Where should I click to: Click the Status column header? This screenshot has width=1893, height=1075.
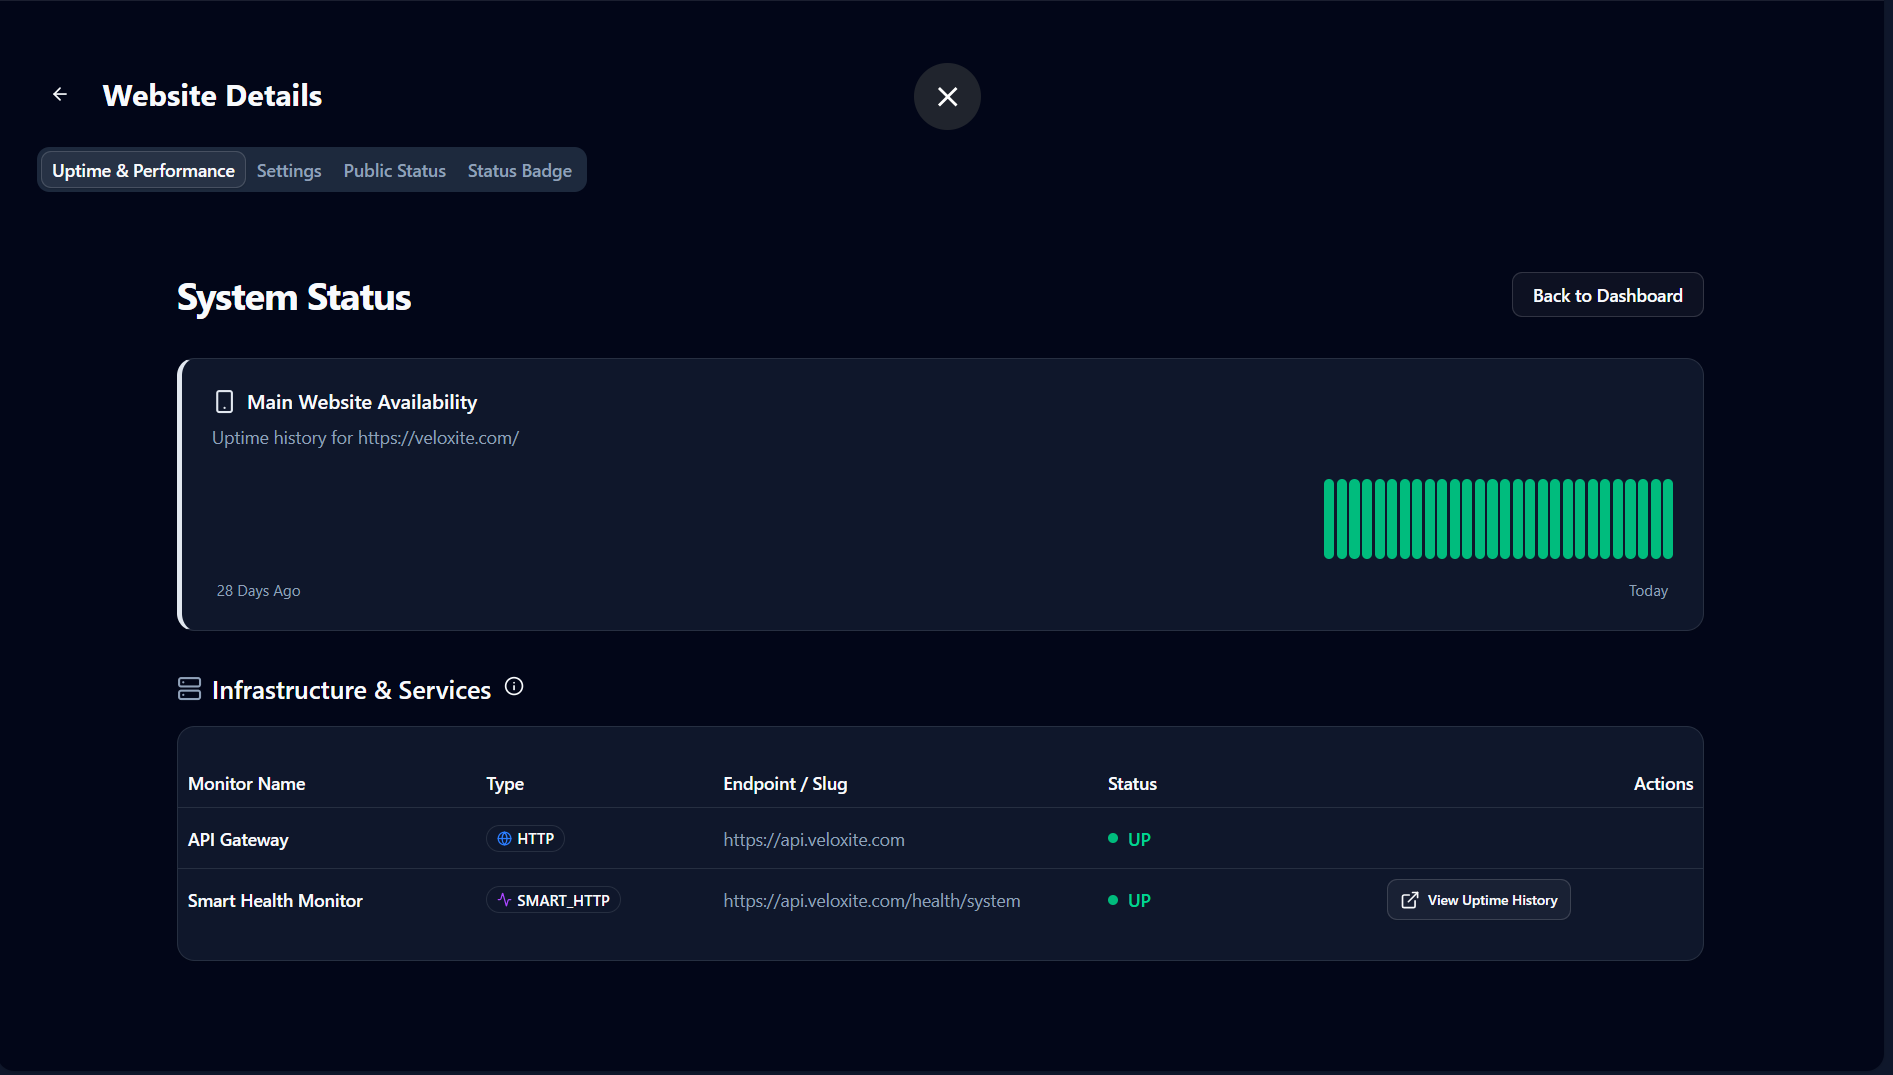[1132, 784]
